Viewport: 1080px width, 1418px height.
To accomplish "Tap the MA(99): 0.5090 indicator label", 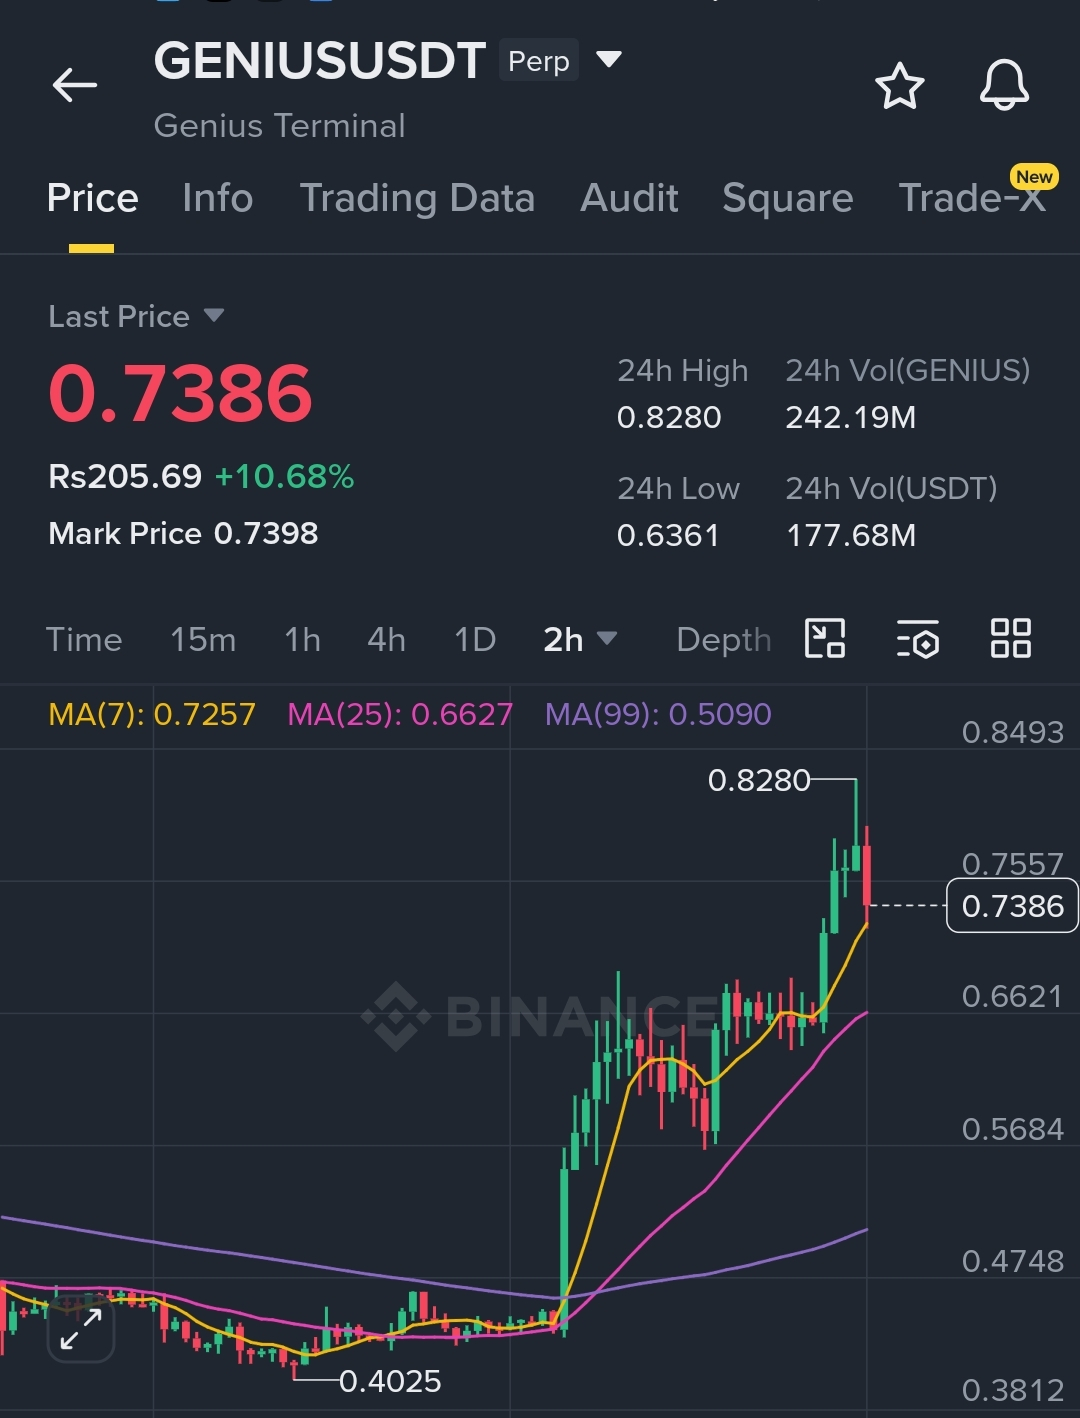I will coord(658,714).
